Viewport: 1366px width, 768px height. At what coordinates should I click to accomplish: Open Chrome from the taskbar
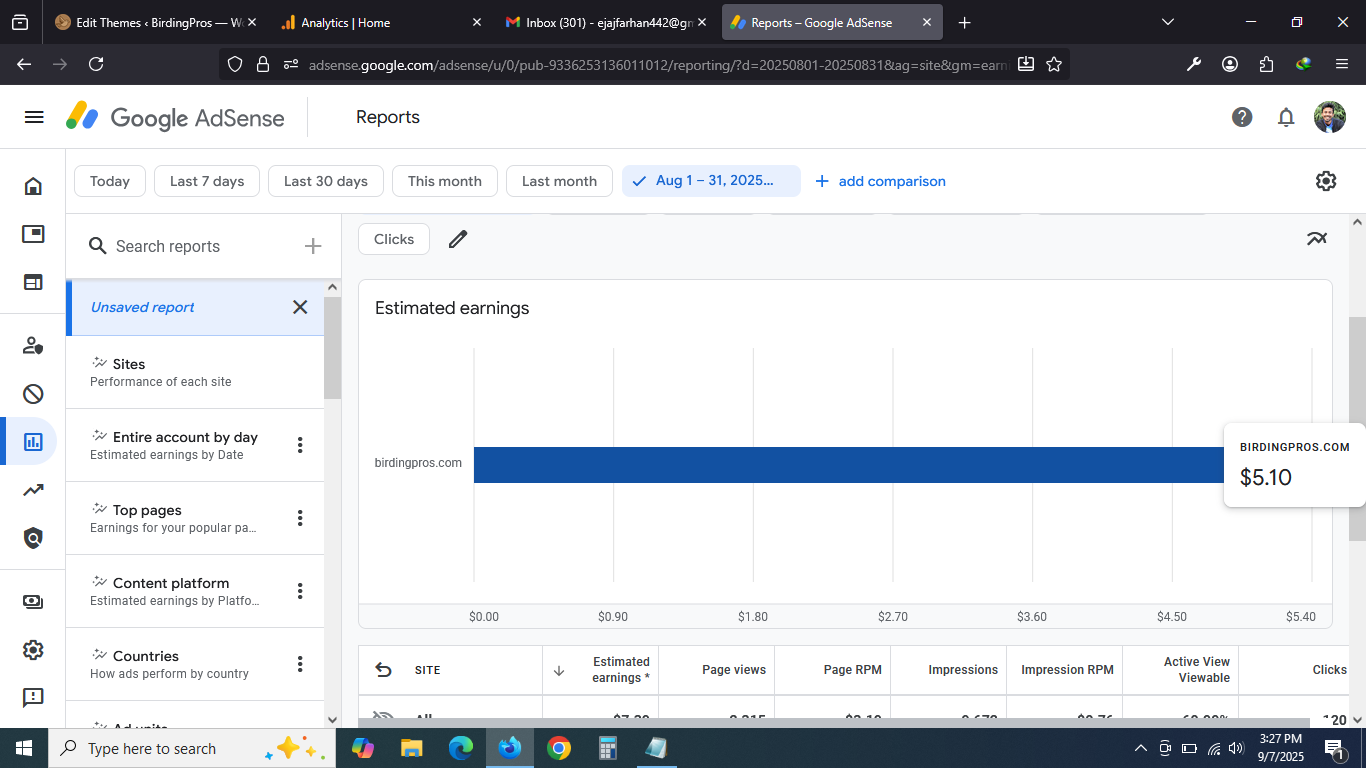(x=559, y=748)
